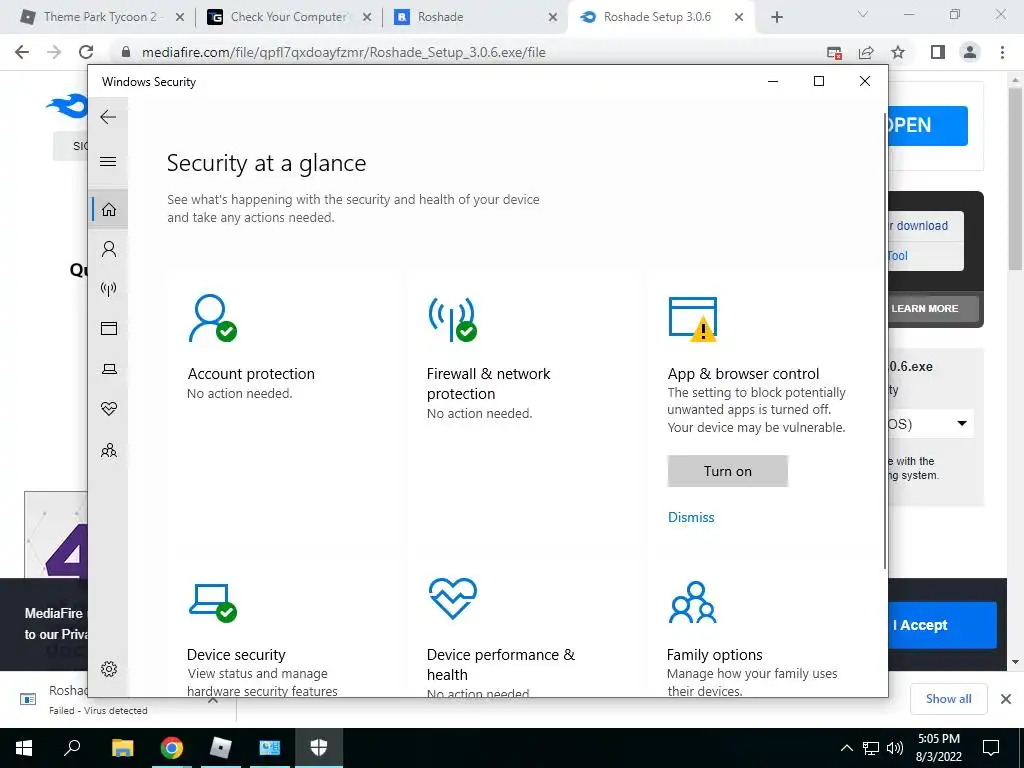Go back in Windows Security navigation
The width and height of the screenshot is (1024, 768).
coord(108,118)
